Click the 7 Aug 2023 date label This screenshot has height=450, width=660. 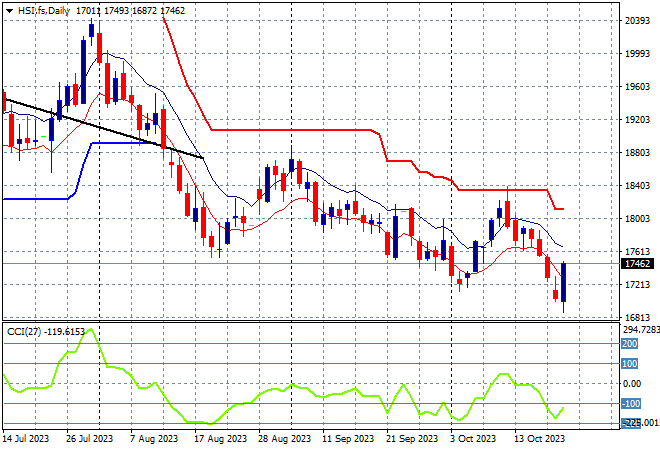154,439
